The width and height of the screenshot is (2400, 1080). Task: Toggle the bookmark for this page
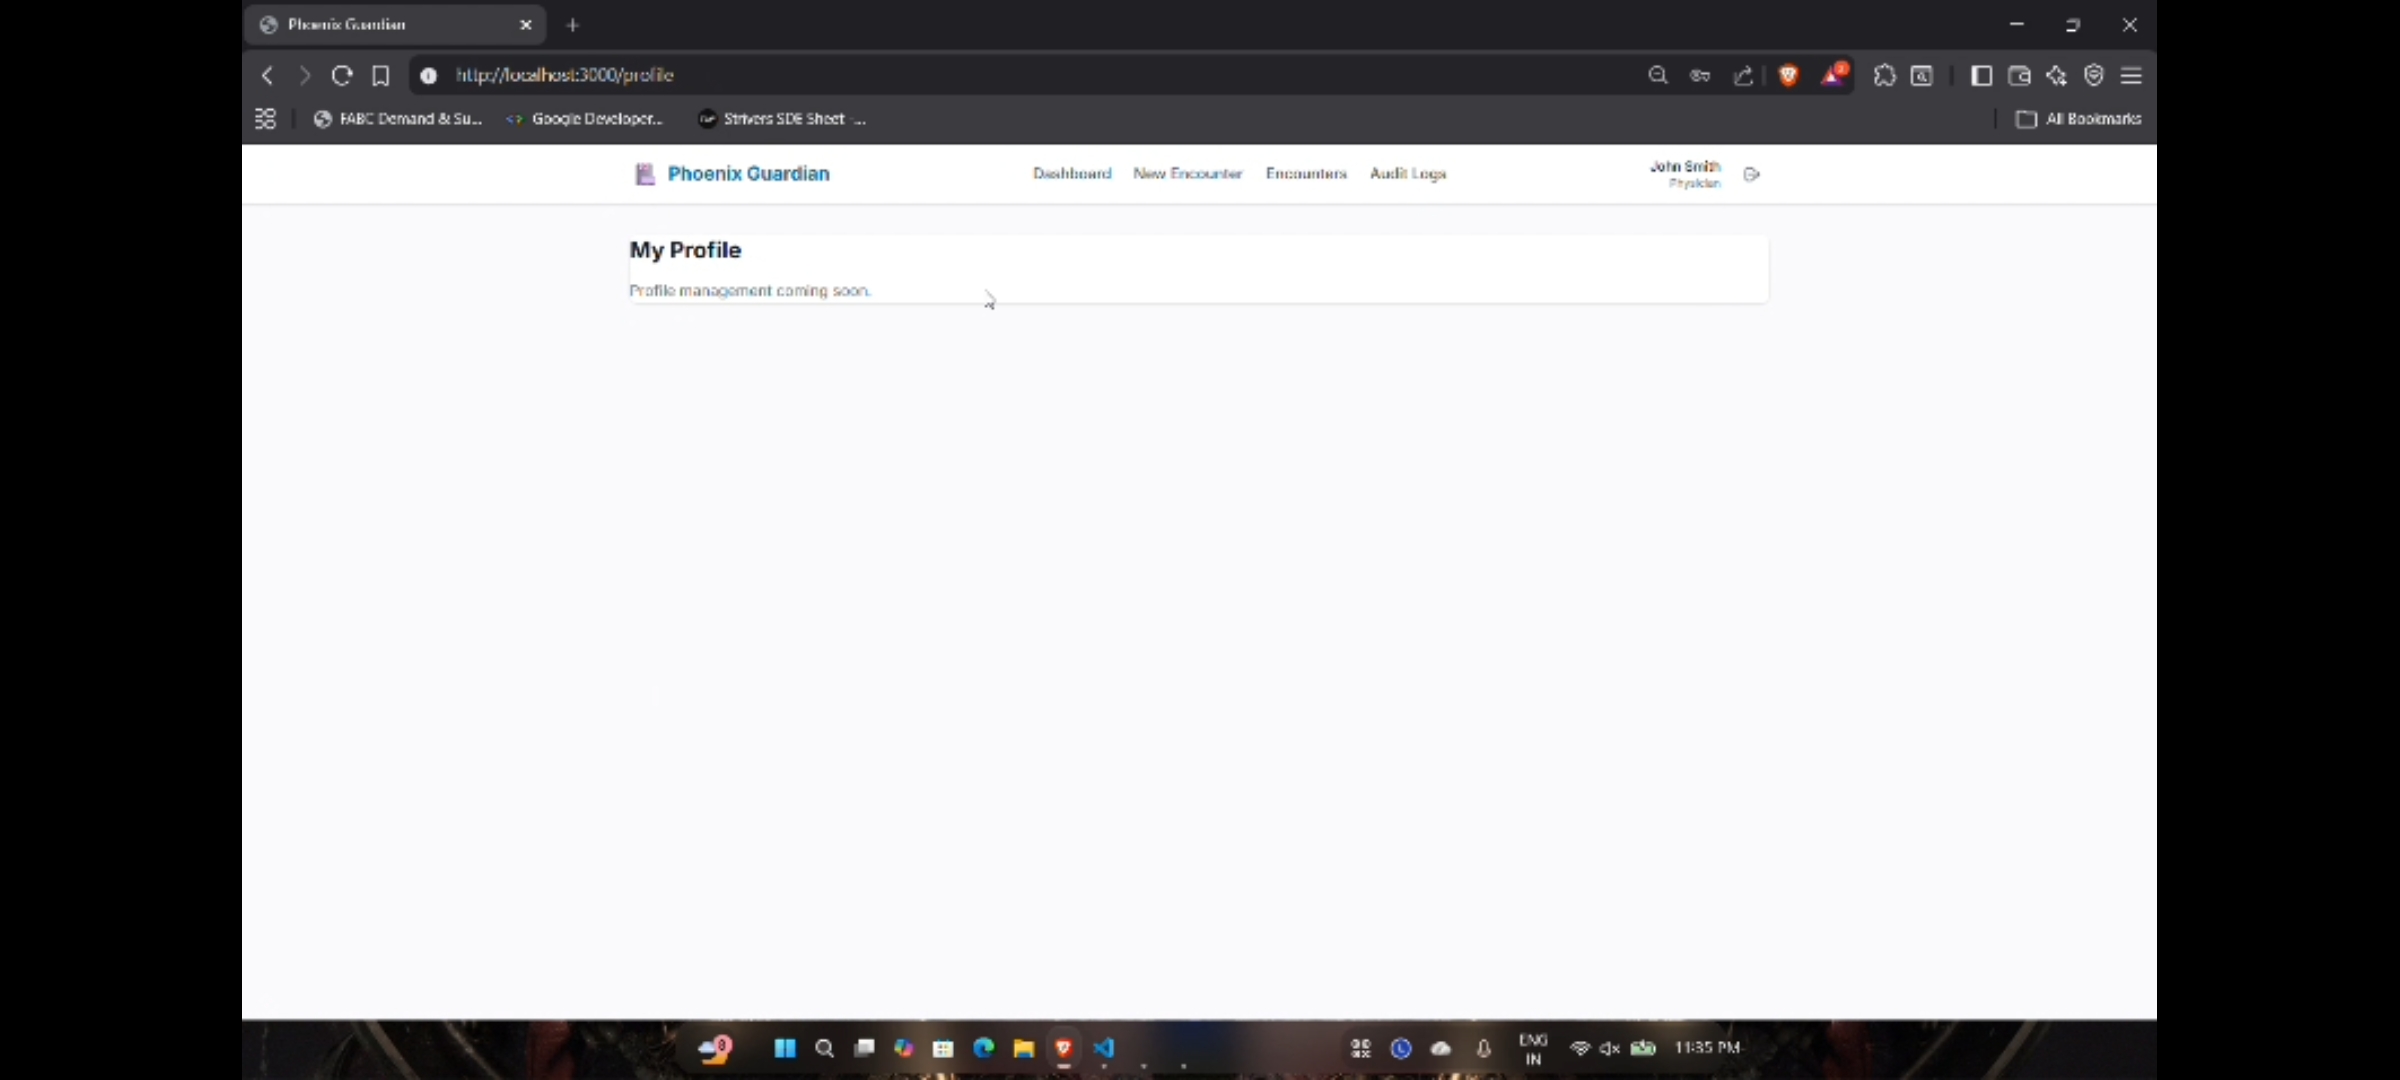381,75
